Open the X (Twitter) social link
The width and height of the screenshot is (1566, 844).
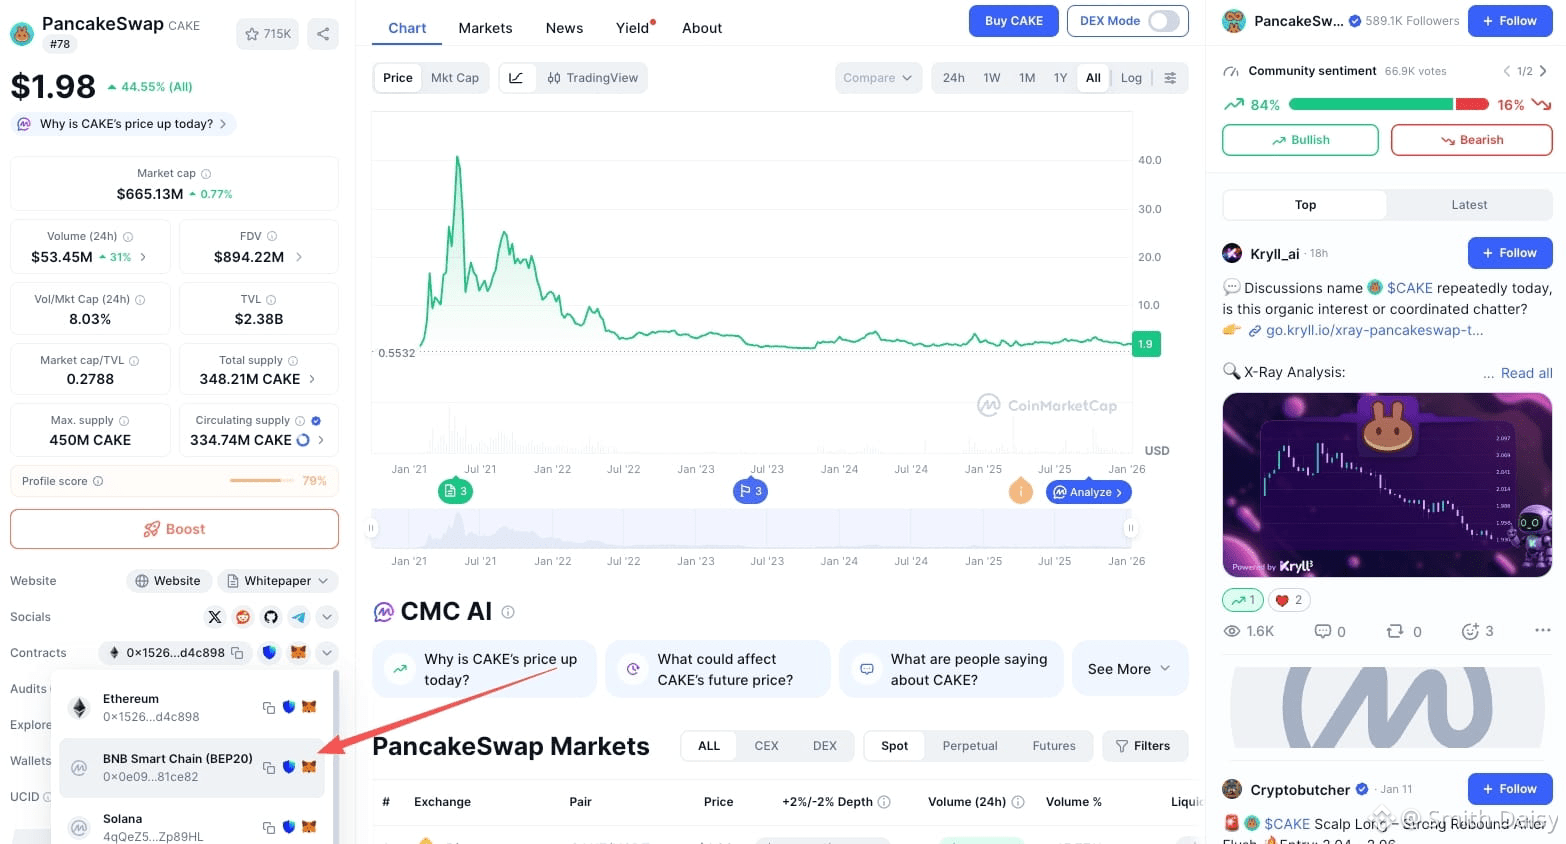coord(215,617)
